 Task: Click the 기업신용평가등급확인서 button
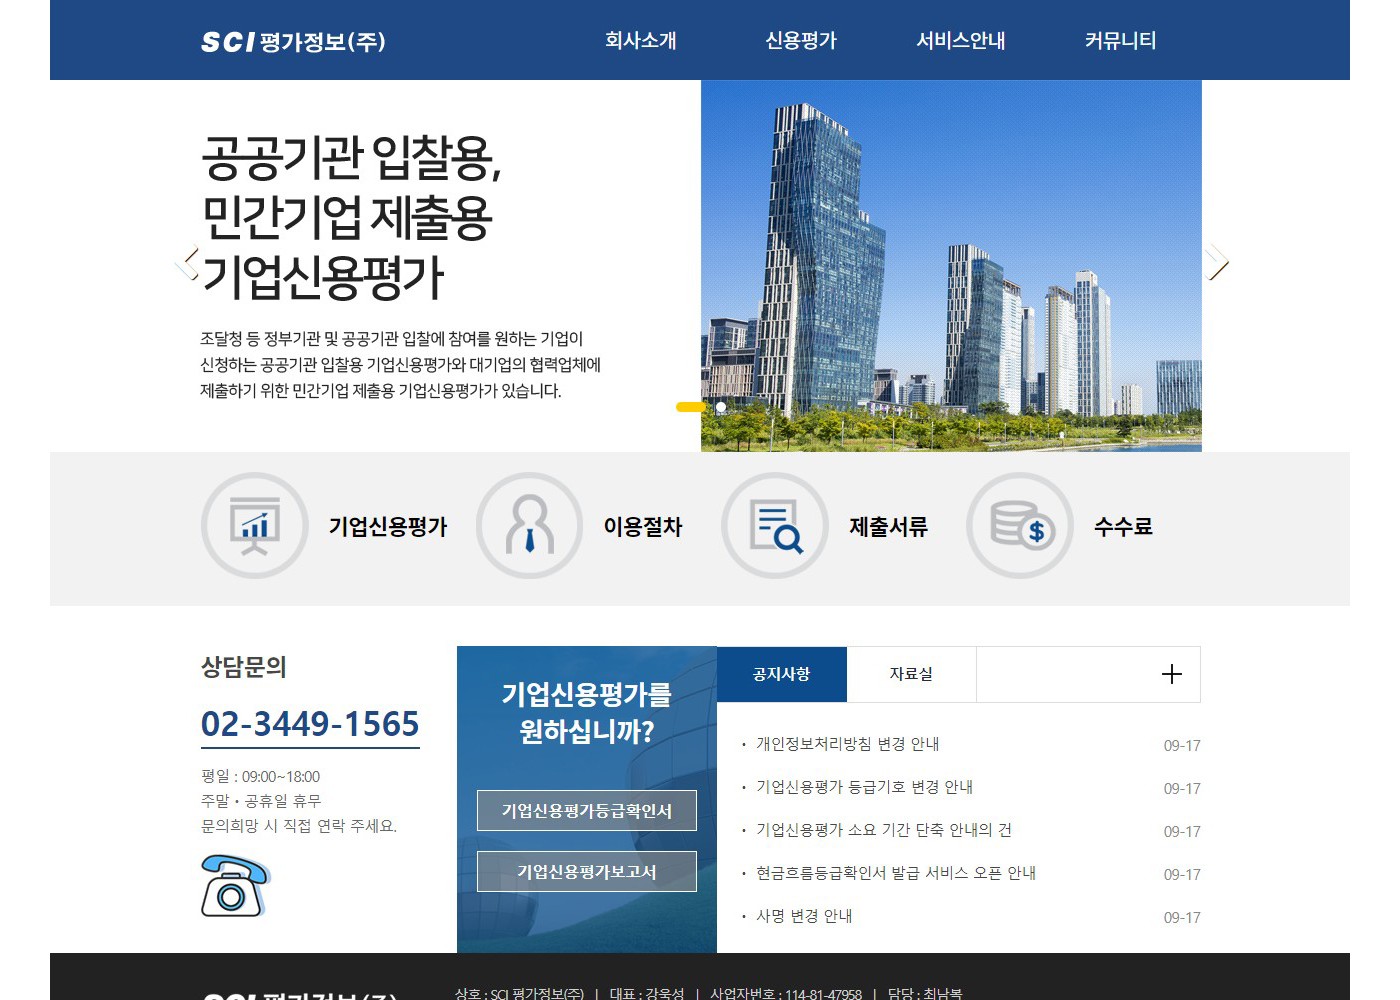[x=586, y=811]
